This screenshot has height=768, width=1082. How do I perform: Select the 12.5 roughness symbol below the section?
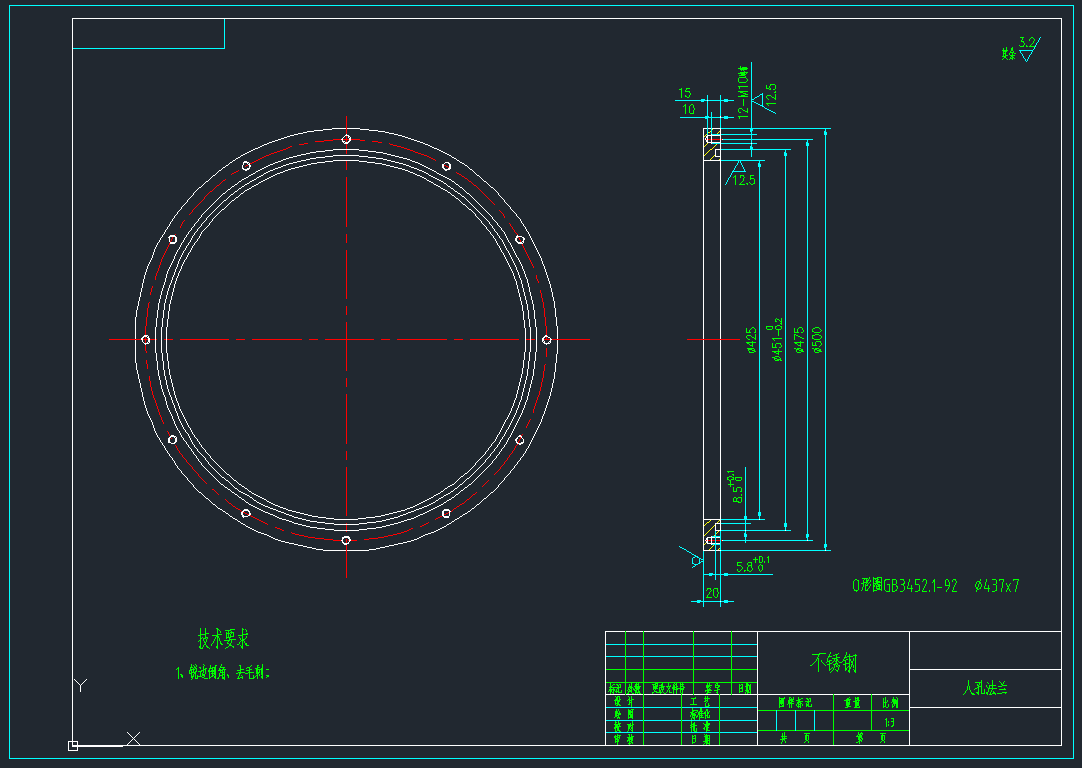(x=741, y=174)
